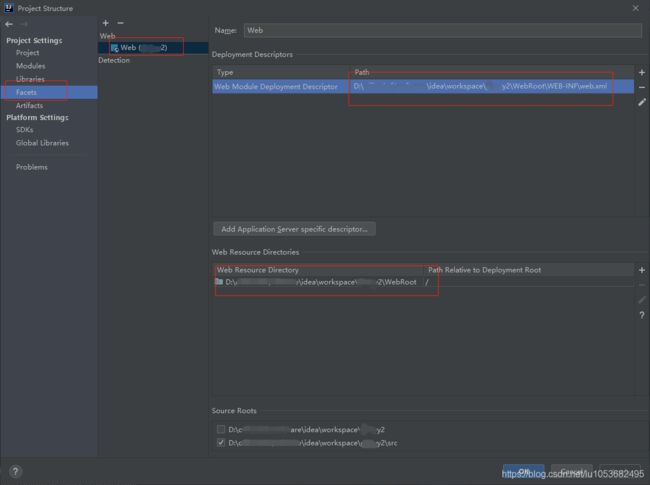Open the Artifacts settings section

click(29, 105)
